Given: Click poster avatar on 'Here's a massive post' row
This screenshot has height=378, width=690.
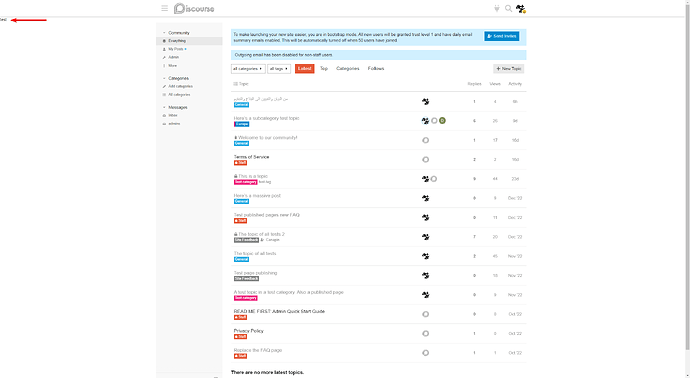Looking at the screenshot, I should 426,198.
